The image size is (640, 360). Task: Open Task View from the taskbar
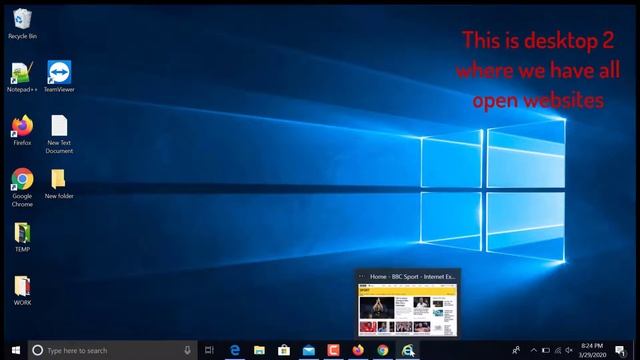(209, 350)
